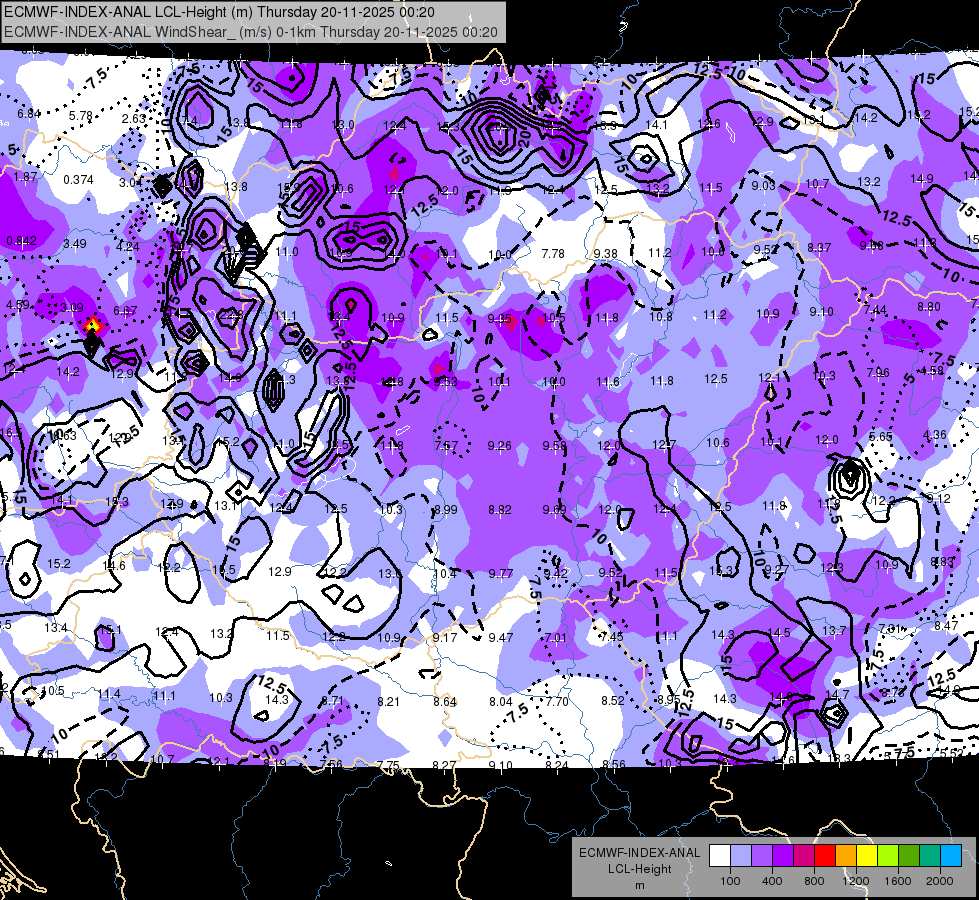Click the lime green legend swatch
Screen dimensions: 979x900
[x=888, y=855]
